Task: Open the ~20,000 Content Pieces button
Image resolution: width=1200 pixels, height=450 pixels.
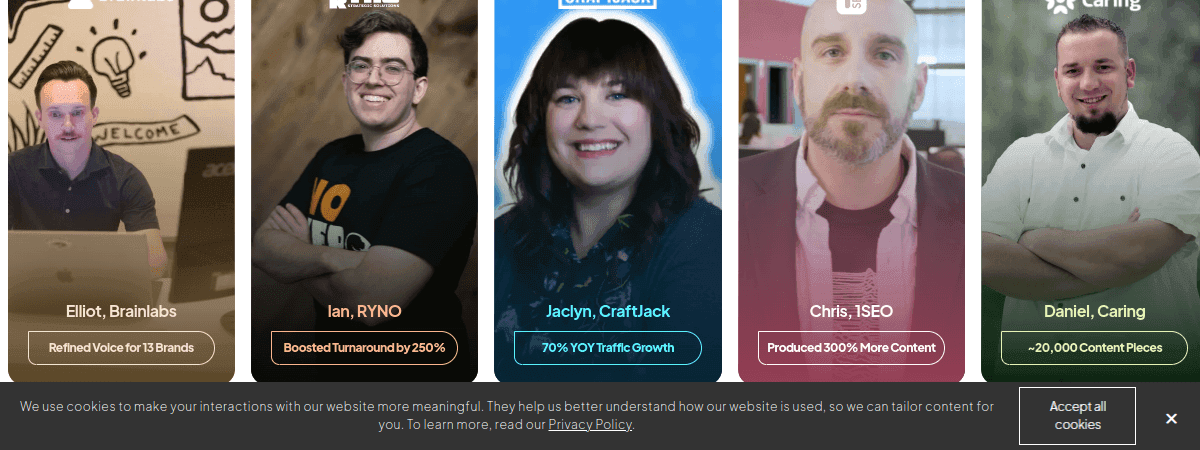Action: 1094,348
